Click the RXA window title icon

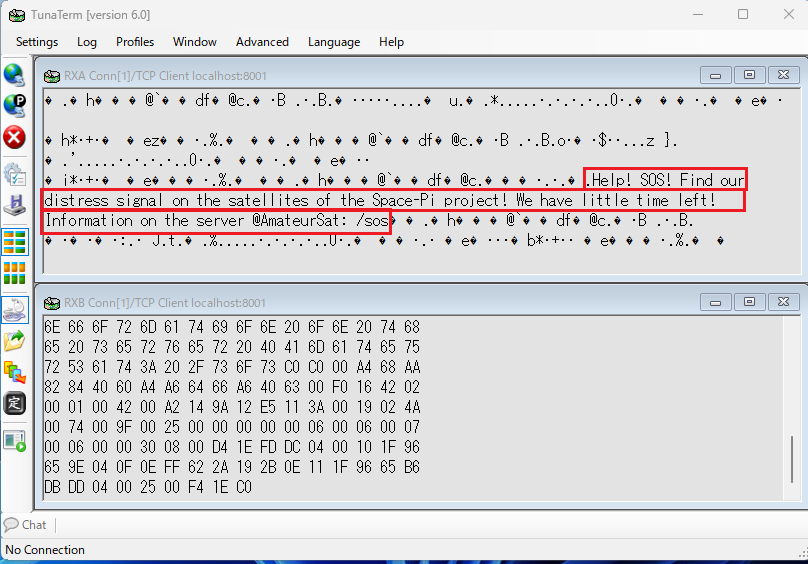tap(52, 76)
